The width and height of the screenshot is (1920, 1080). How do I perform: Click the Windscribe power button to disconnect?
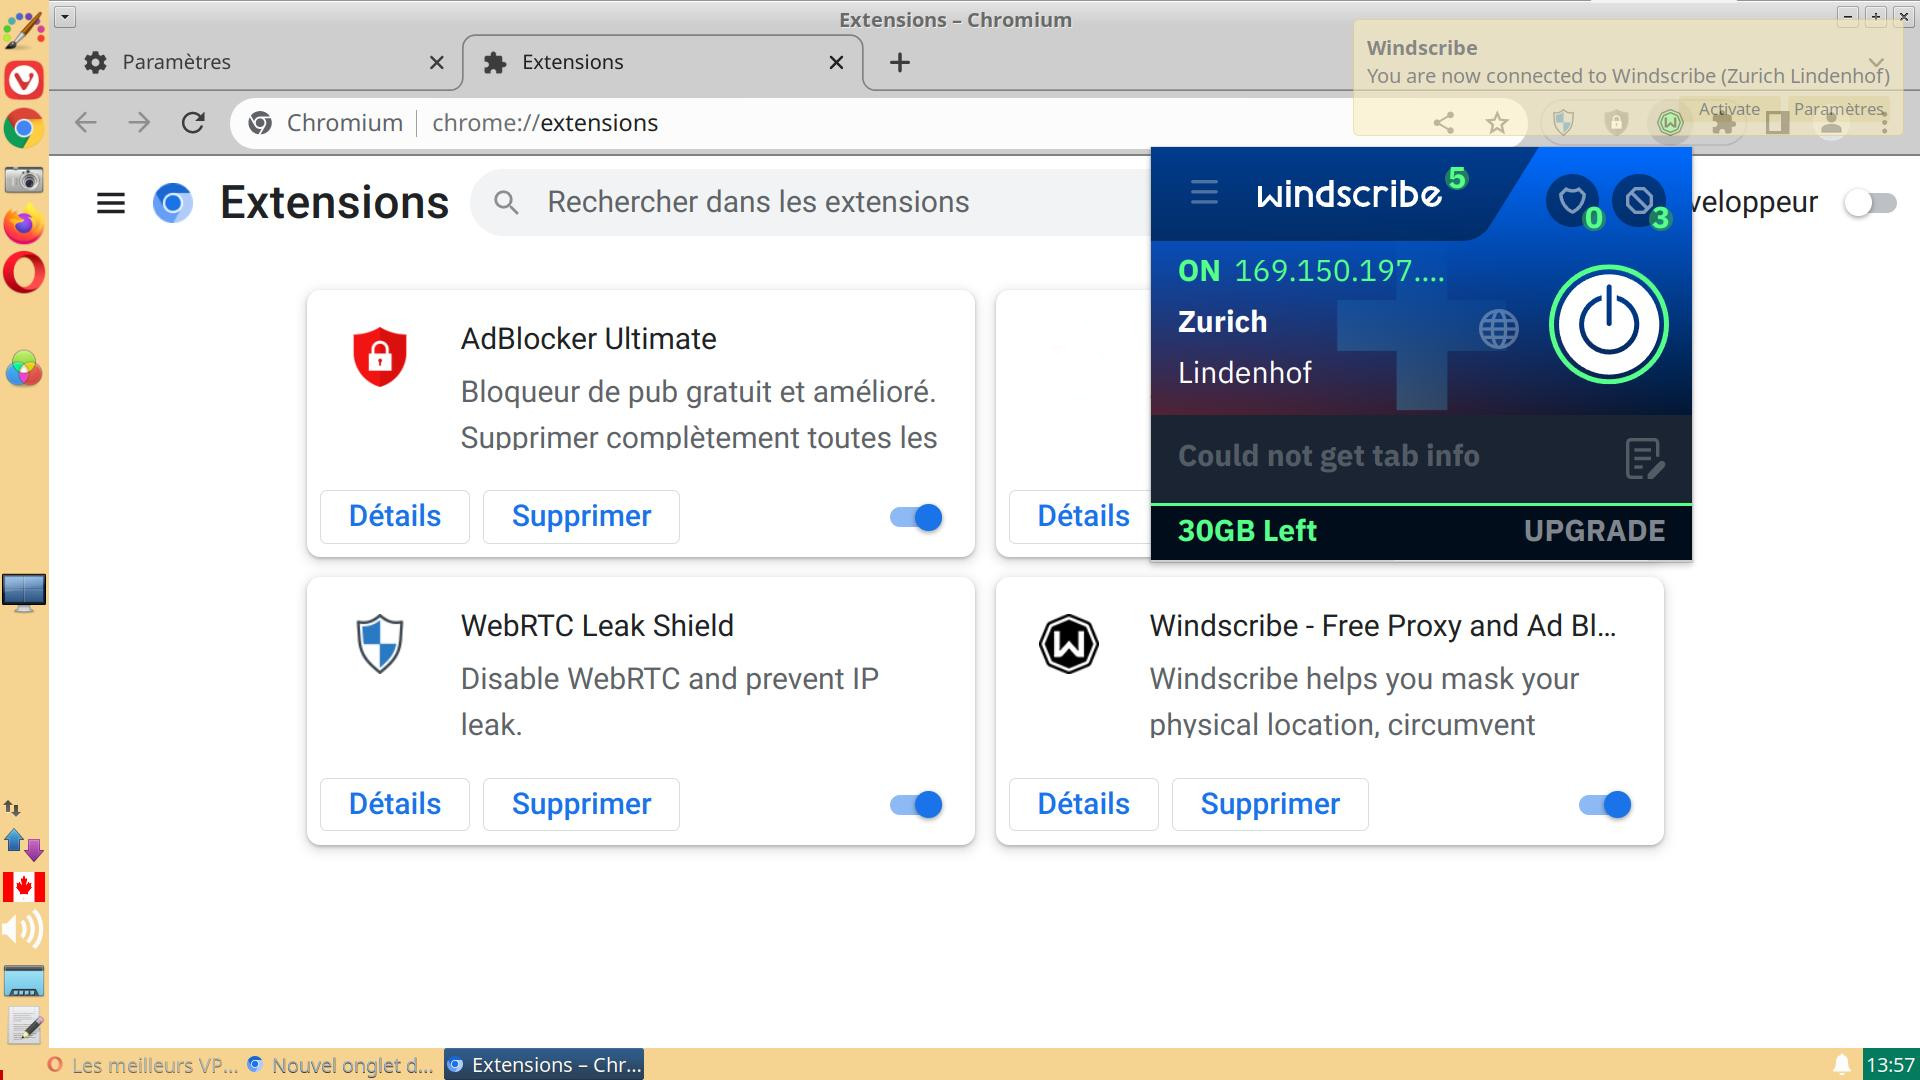coord(1608,324)
